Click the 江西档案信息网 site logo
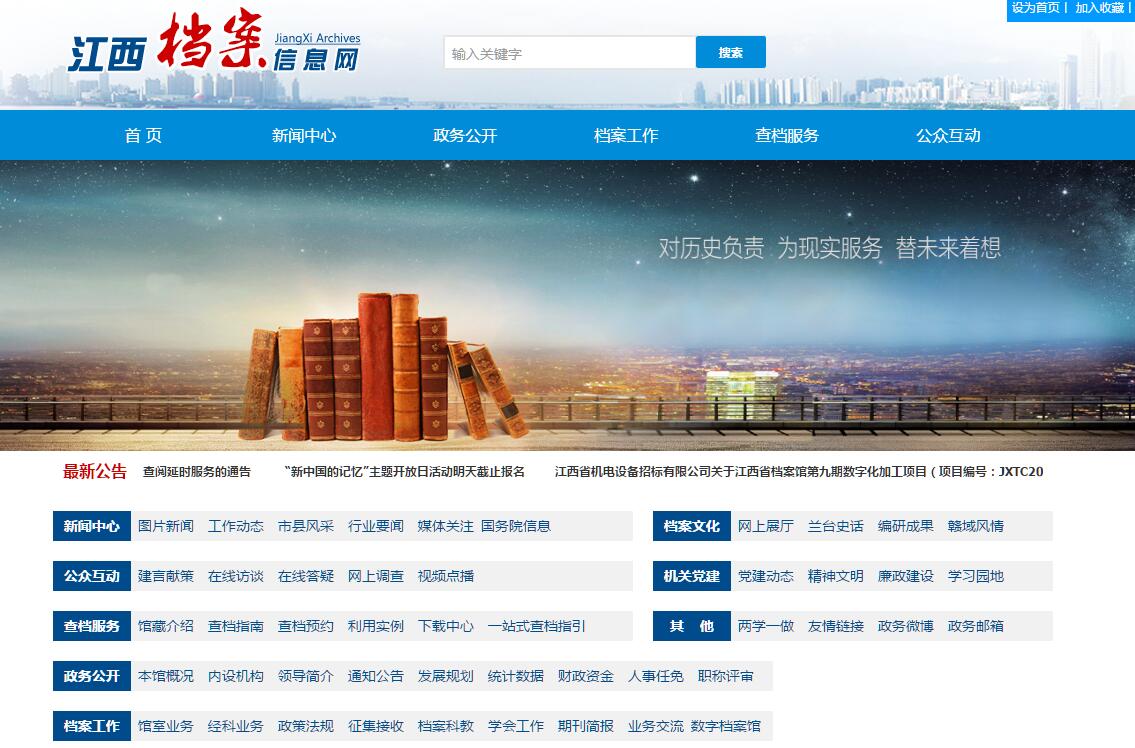 pos(214,47)
